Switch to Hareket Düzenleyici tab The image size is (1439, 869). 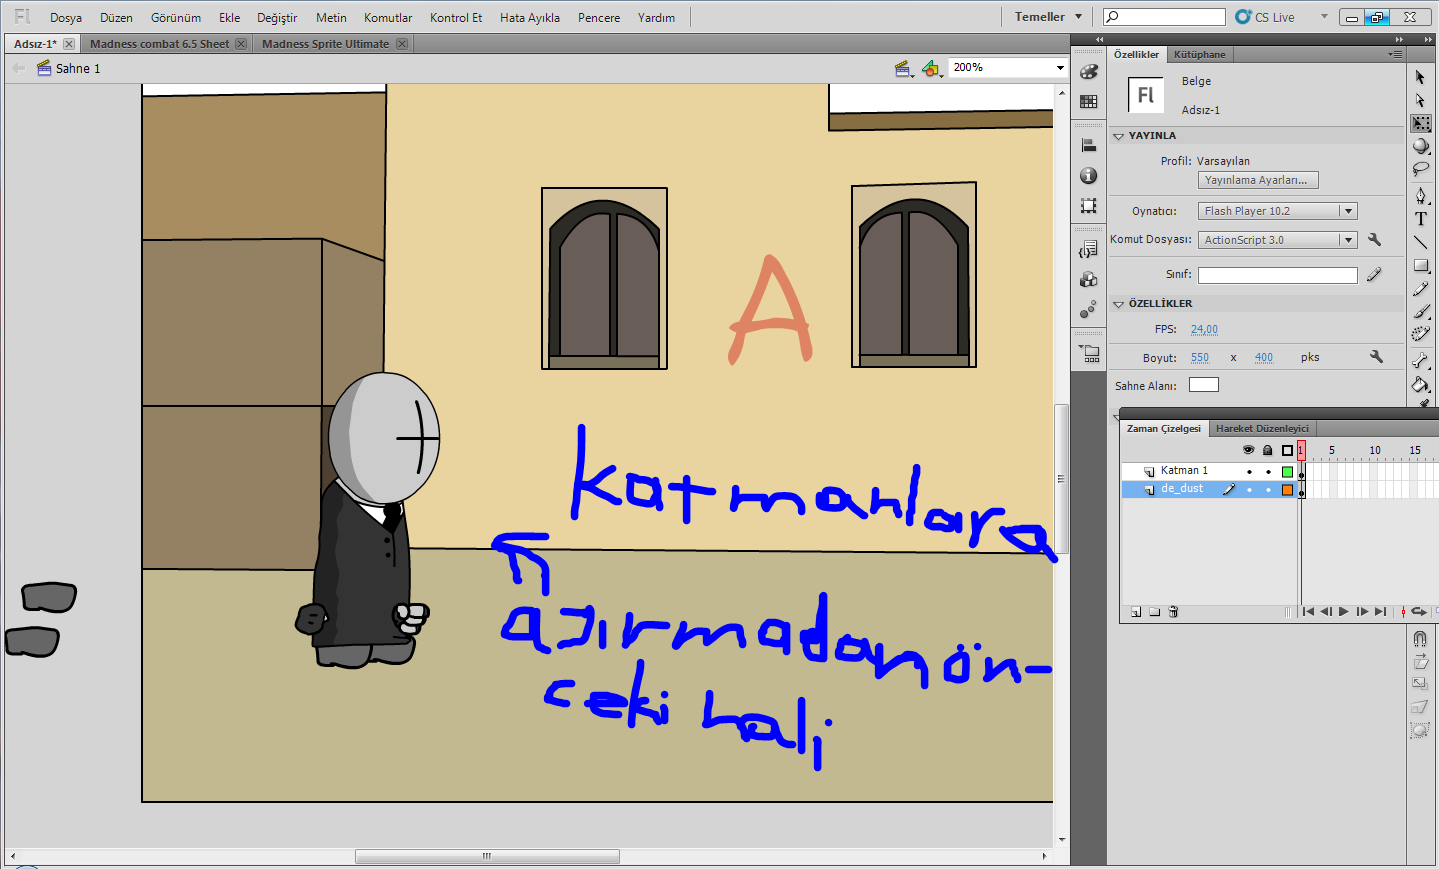[1262, 428]
